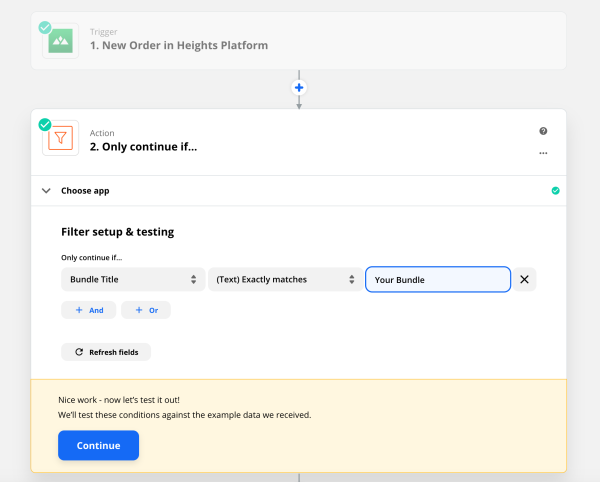Click the green checkmark on the filter step
This screenshot has width=600, height=482.
[x=45, y=125]
